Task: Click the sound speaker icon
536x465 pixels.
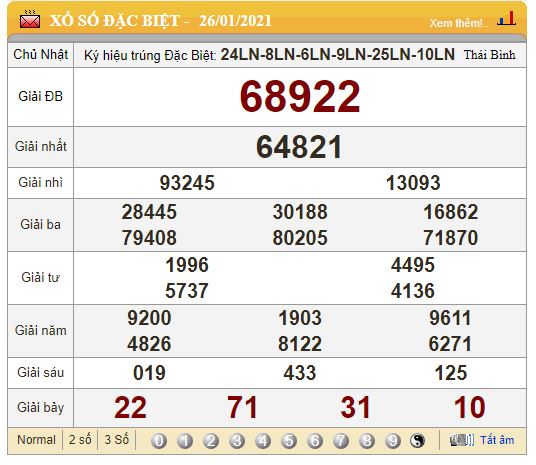Action: click(x=462, y=440)
